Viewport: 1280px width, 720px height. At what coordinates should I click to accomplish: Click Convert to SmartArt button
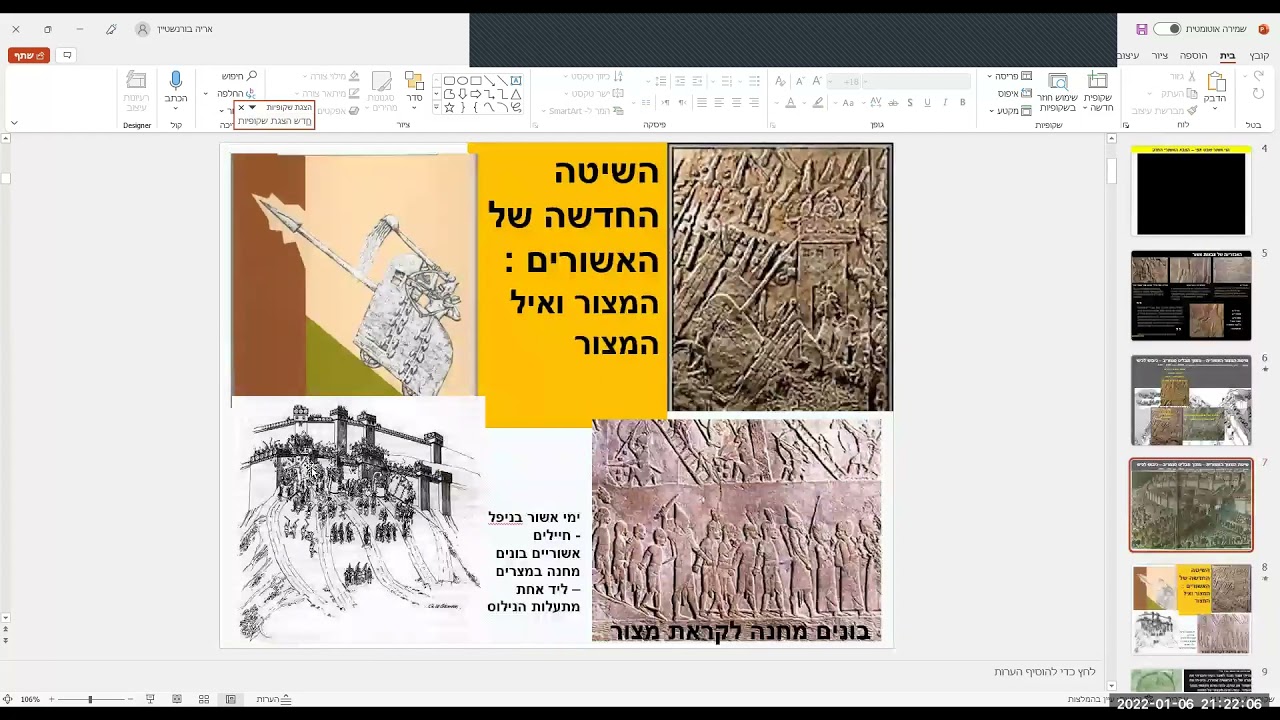[582, 110]
